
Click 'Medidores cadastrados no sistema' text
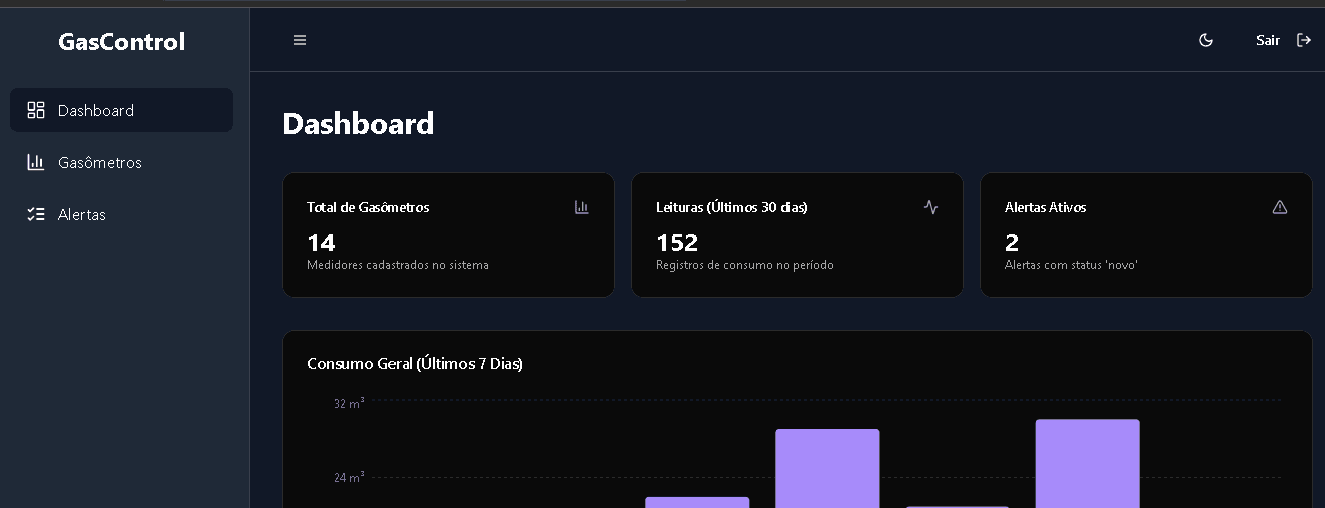[x=398, y=265]
